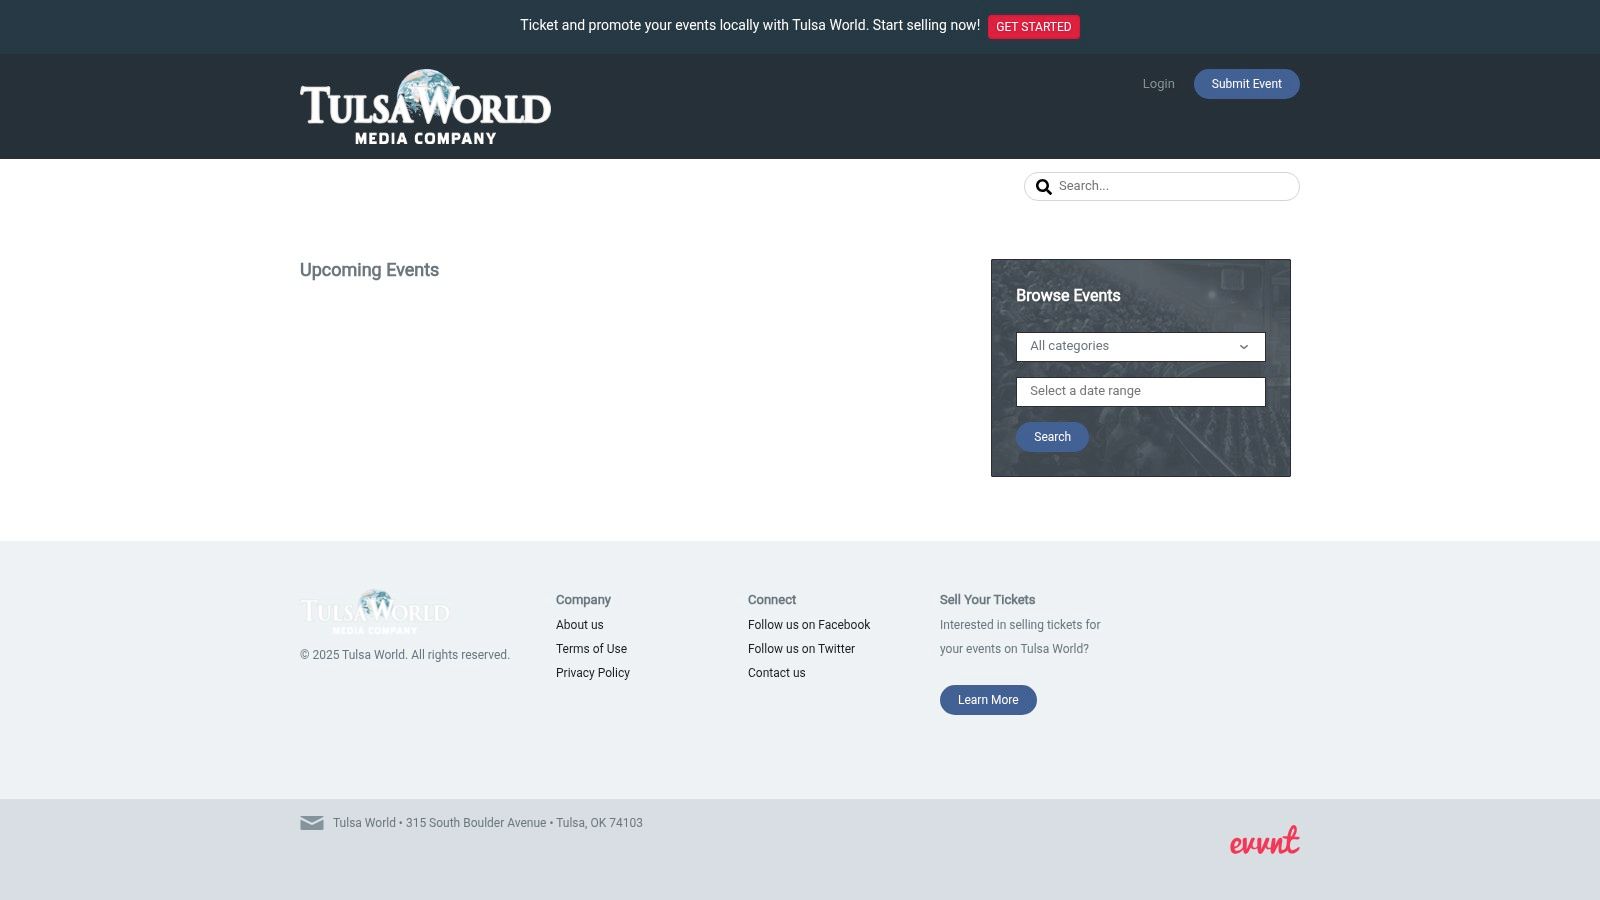Follow Tulsa World on Facebook
This screenshot has width=1600, height=900.
point(809,625)
